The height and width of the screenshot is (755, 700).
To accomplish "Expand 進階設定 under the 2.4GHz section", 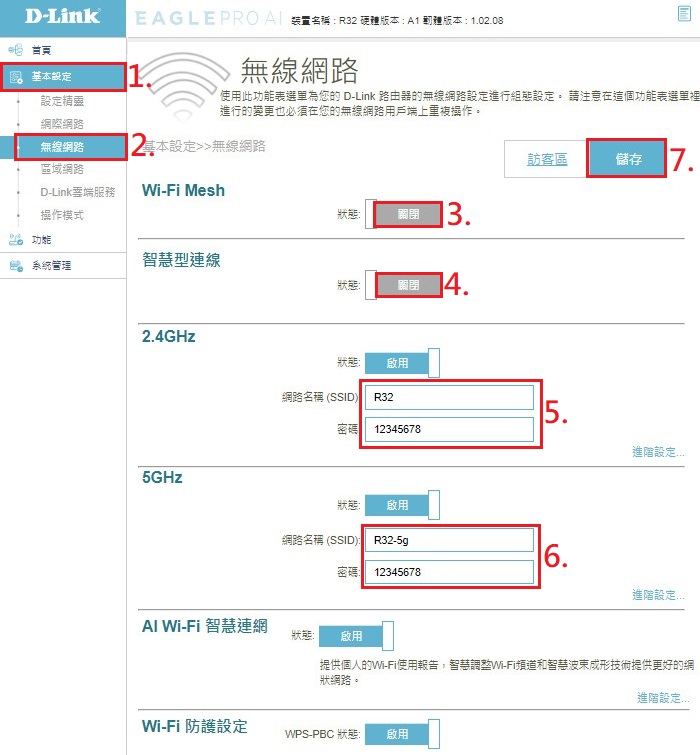I will point(658,453).
